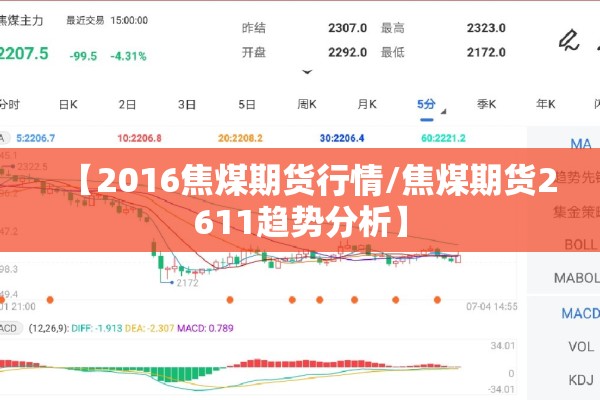
Task: Switch to the 月K chart tab
Action: 367,104
